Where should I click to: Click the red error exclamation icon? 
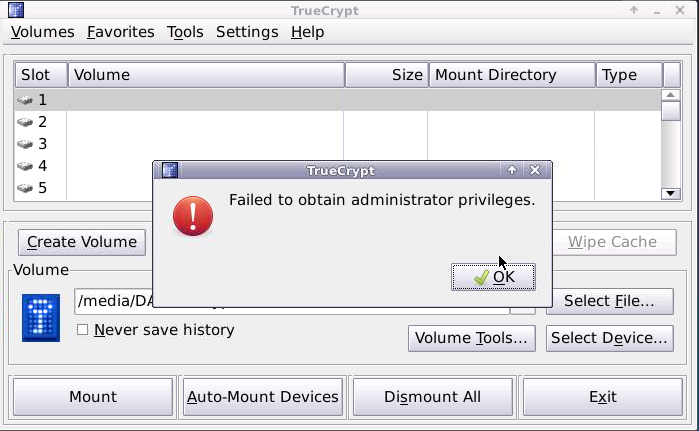click(193, 215)
